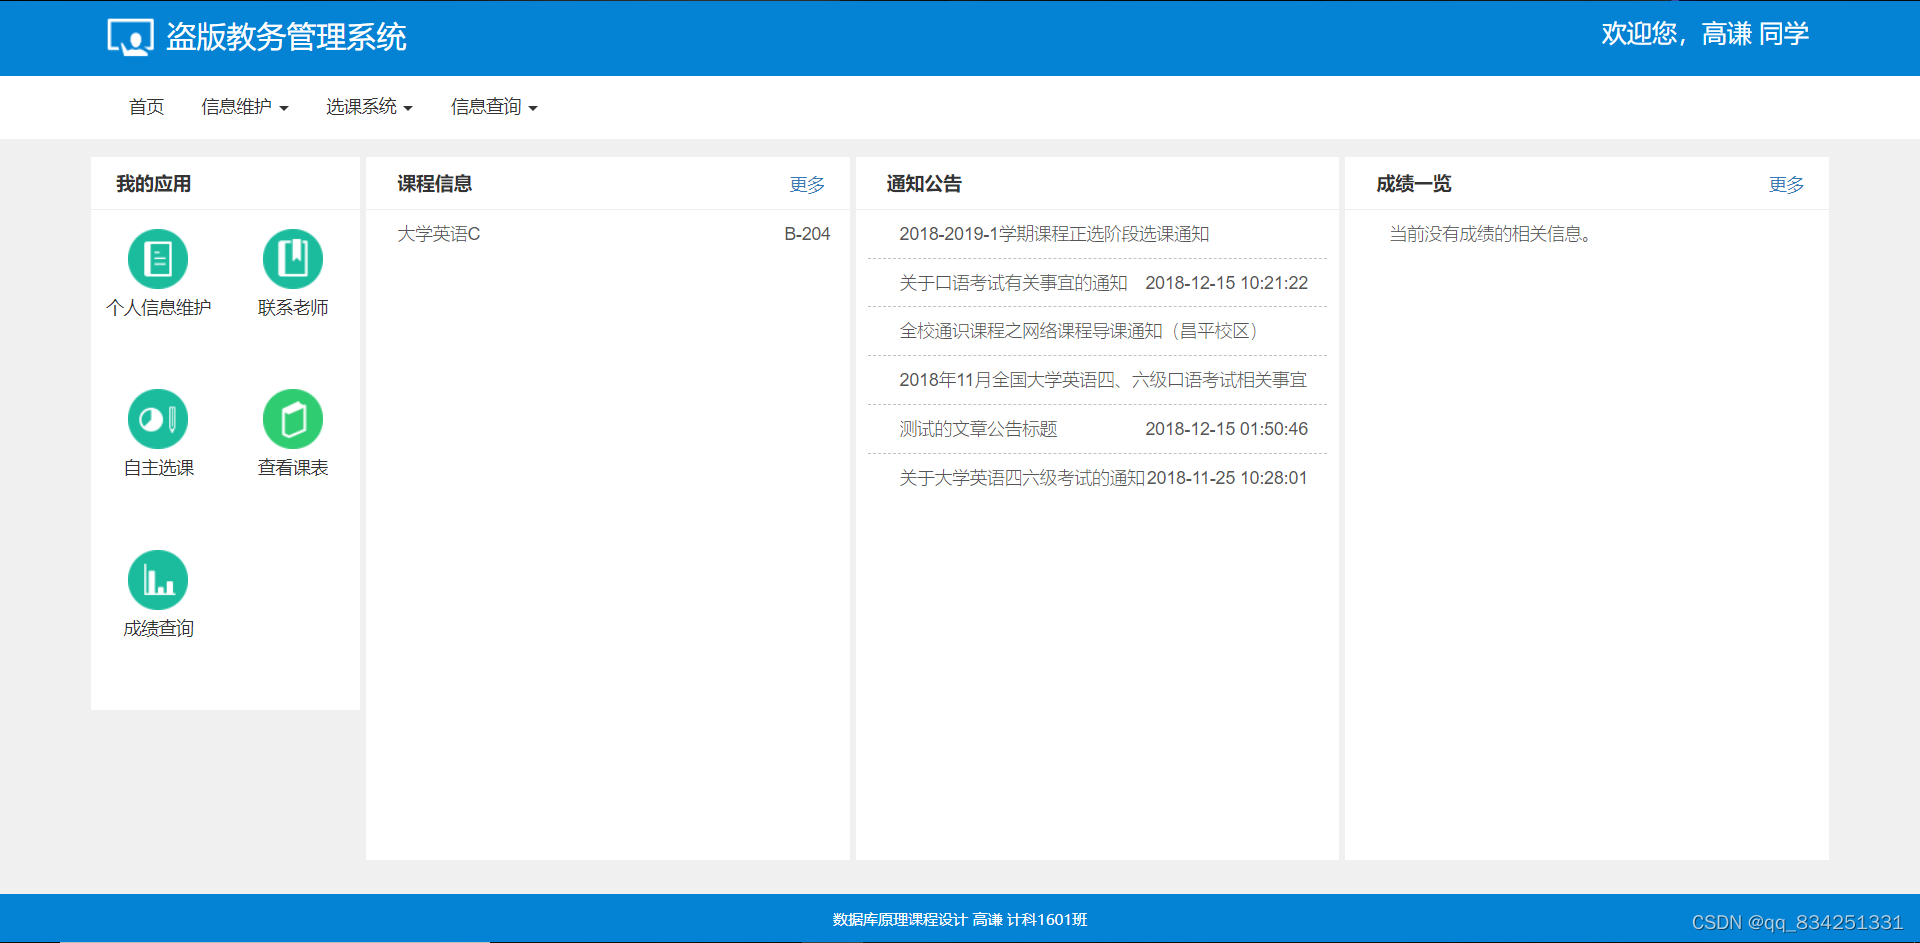The width and height of the screenshot is (1920, 943).
Task: Open notice 2018年11月全国大学英语四、六级口语考试相关事宜
Action: [x=1103, y=380]
